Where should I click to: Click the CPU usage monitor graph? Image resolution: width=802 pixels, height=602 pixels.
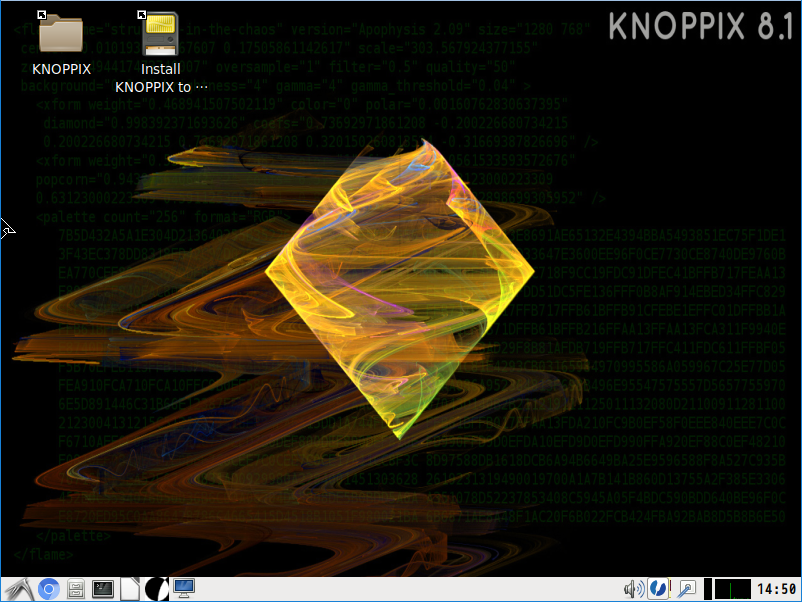[732, 589]
